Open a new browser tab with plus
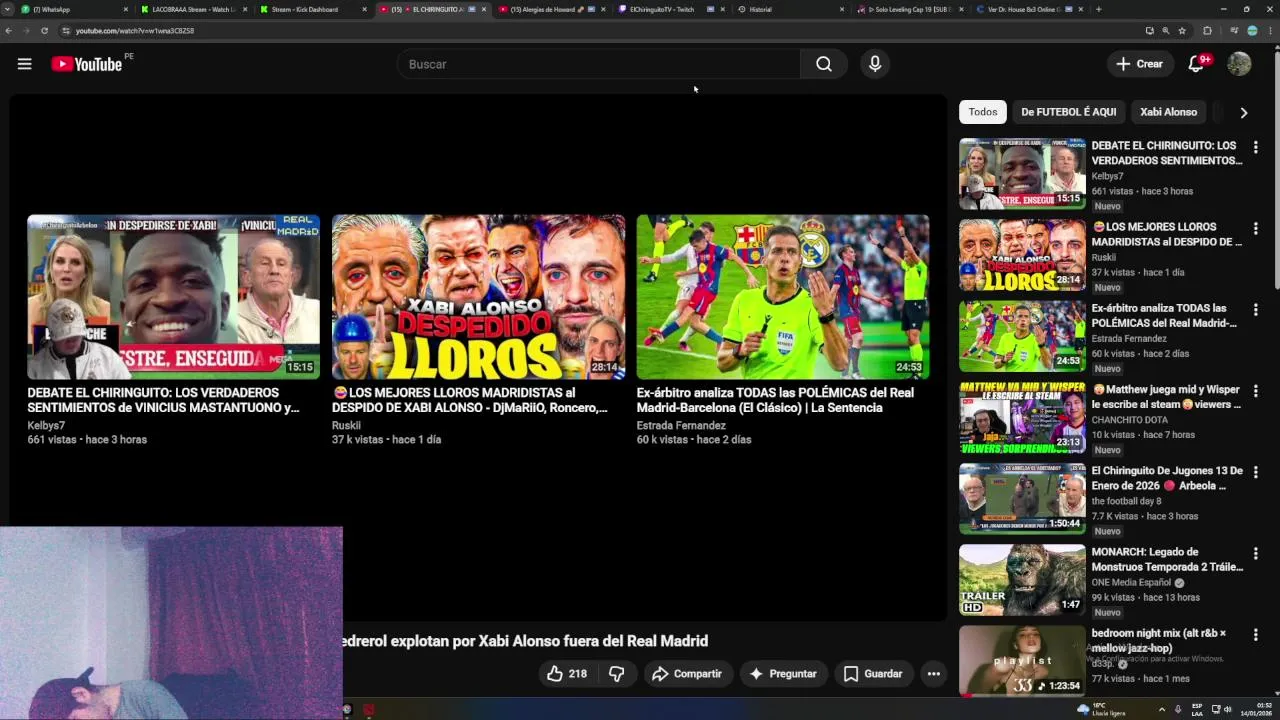The width and height of the screenshot is (1280, 720). pos(1098,9)
